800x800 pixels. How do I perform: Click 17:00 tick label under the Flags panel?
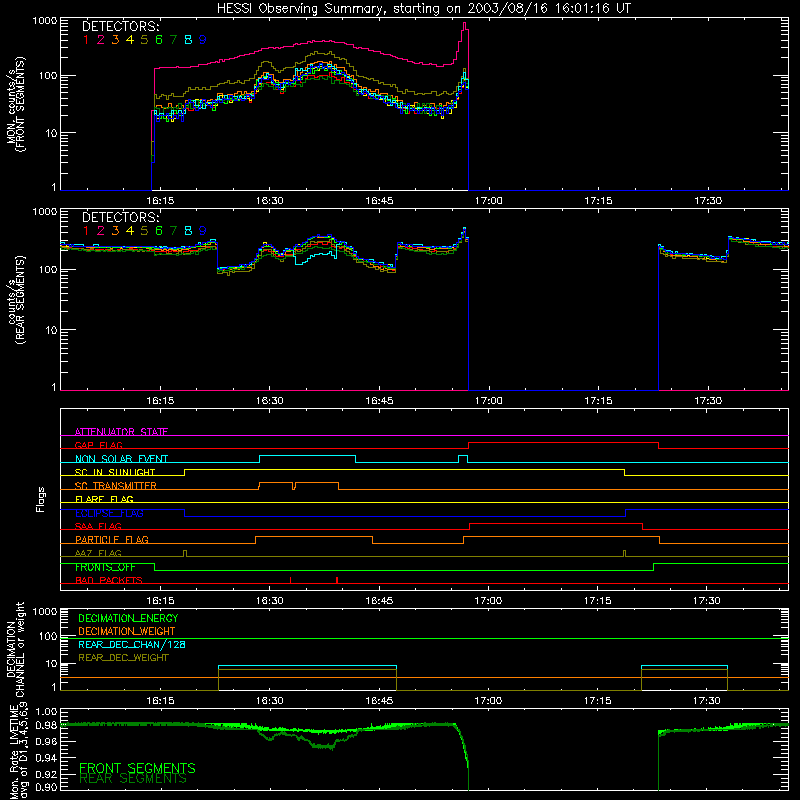(488, 601)
